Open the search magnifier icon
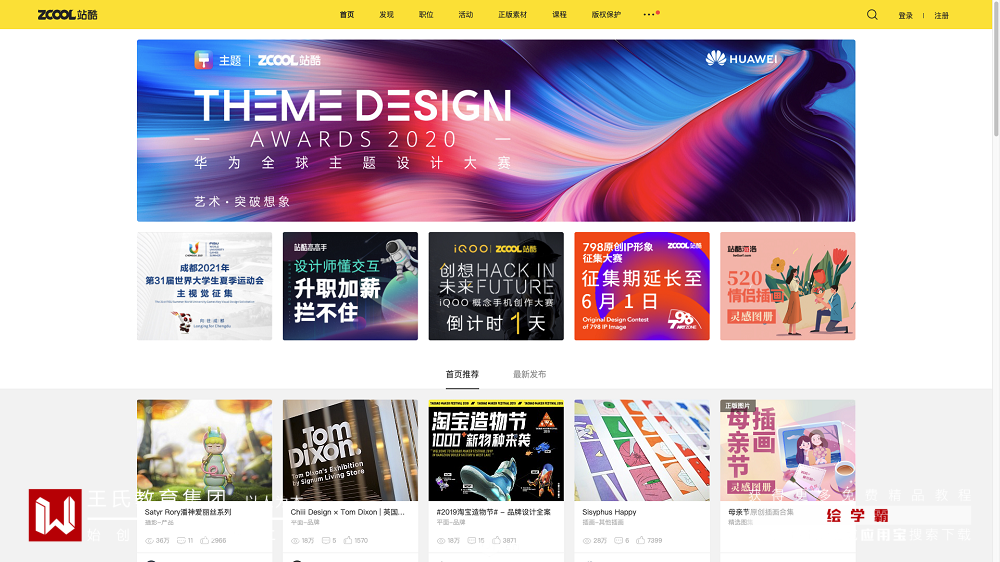Viewport: 1000px width, 562px height. click(x=872, y=15)
